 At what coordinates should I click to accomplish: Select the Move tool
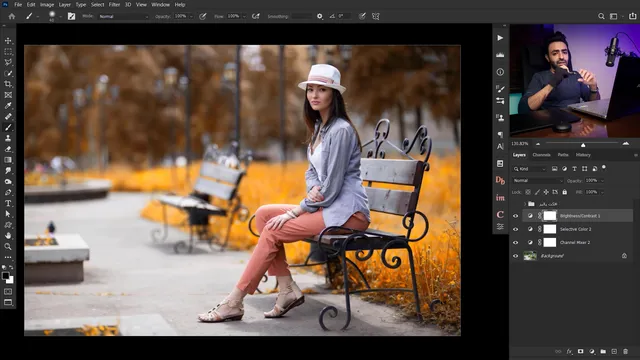(x=8, y=41)
